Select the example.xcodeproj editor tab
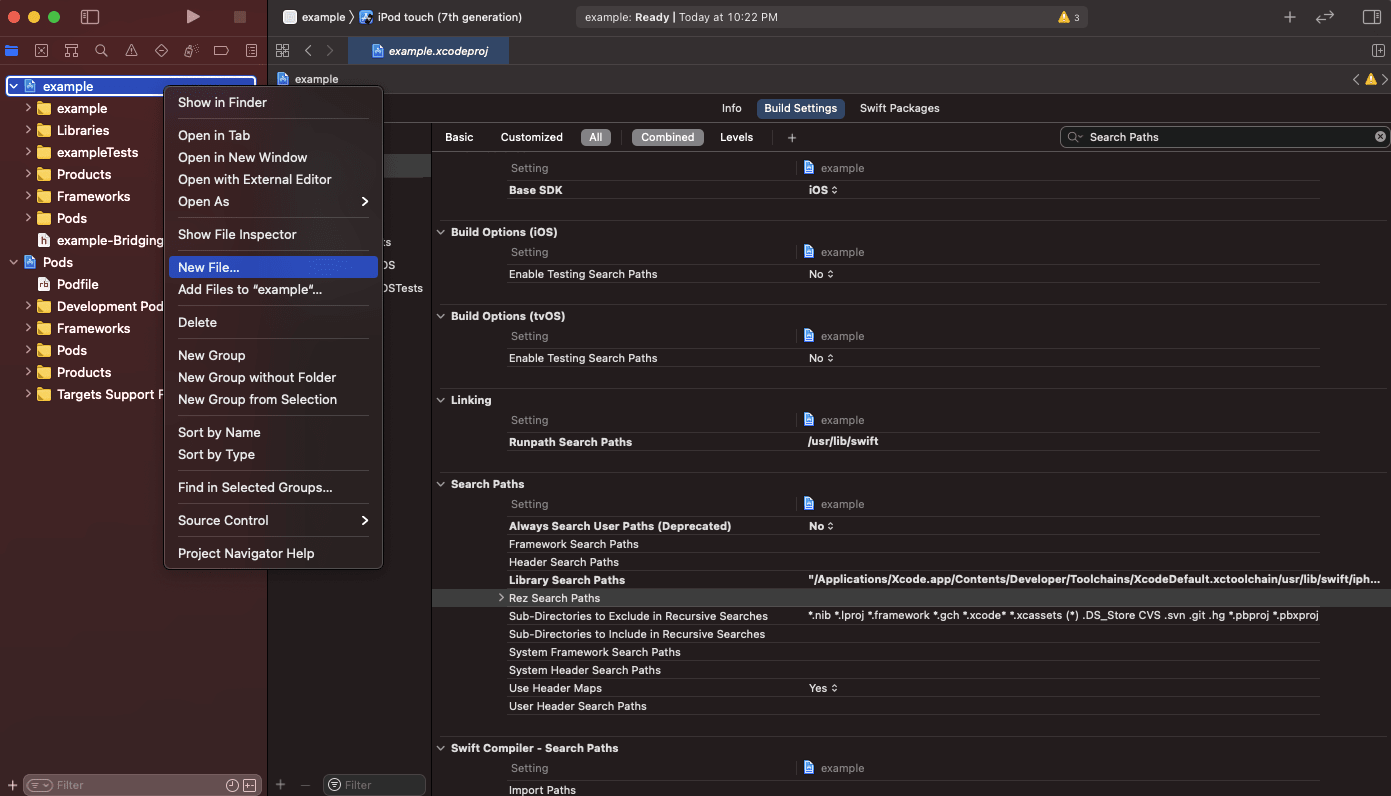This screenshot has width=1391, height=796. tap(428, 50)
